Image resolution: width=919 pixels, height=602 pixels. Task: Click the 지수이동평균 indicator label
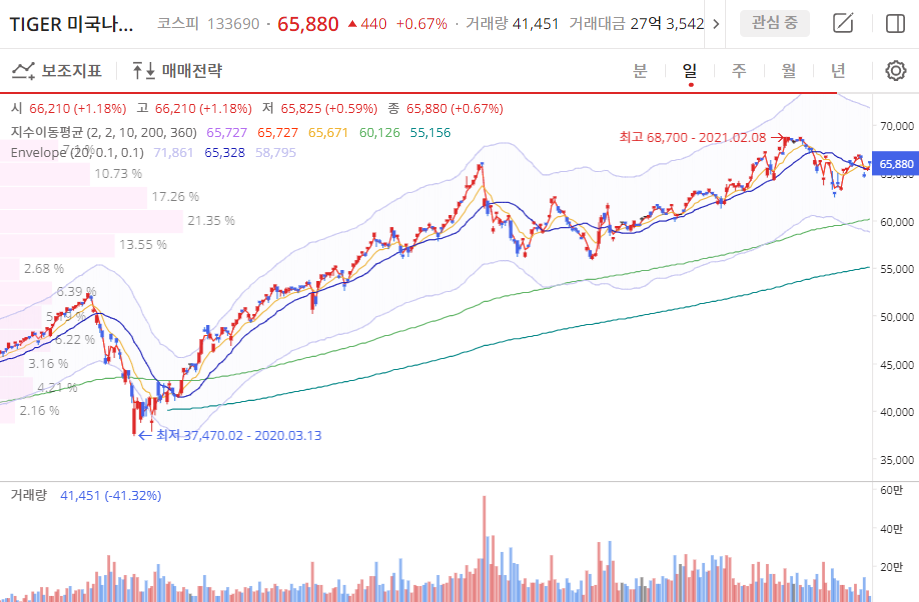103,132
